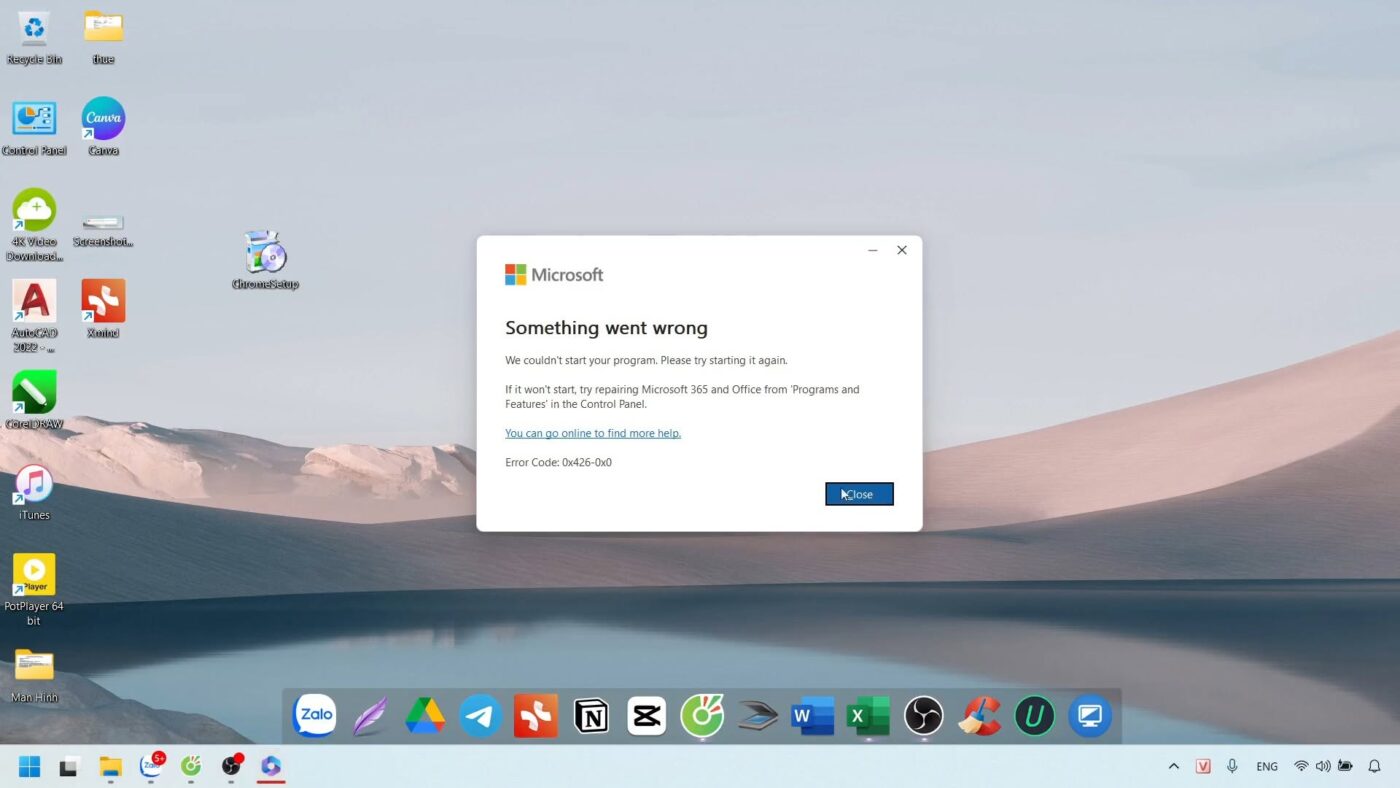The height and width of the screenshot is (788, 1400).
Task: Switch to Coc Coc in the taskbar
Action: click(190, 767)
